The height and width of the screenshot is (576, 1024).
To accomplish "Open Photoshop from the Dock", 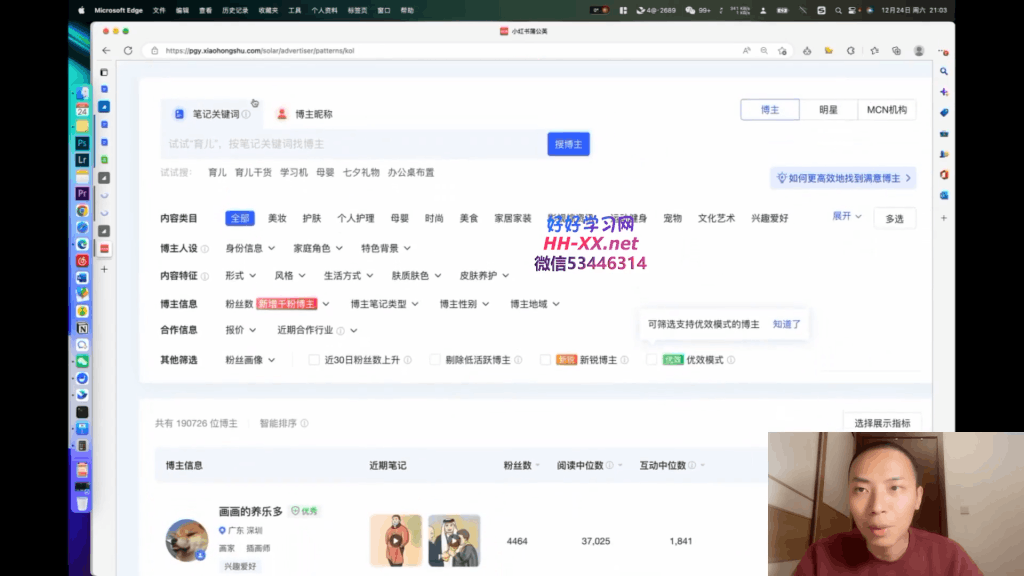I will click(x=82, y=143).
